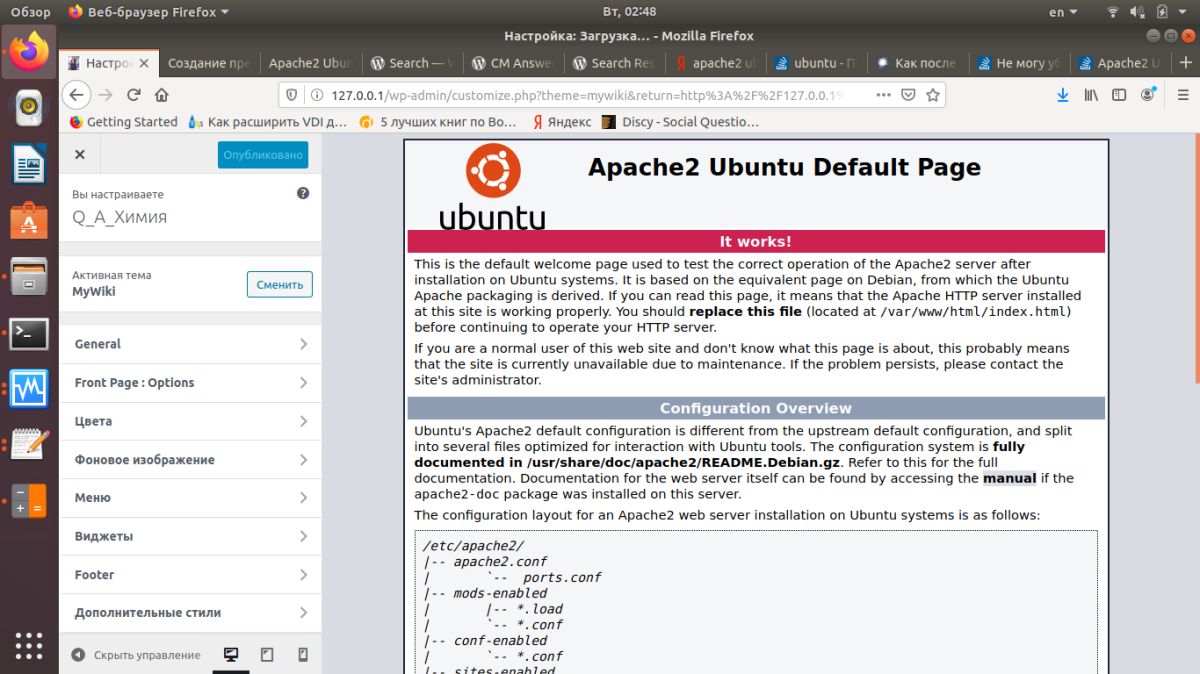Click the browser forward arrow

pyautogui.click(x=106, y=95)
